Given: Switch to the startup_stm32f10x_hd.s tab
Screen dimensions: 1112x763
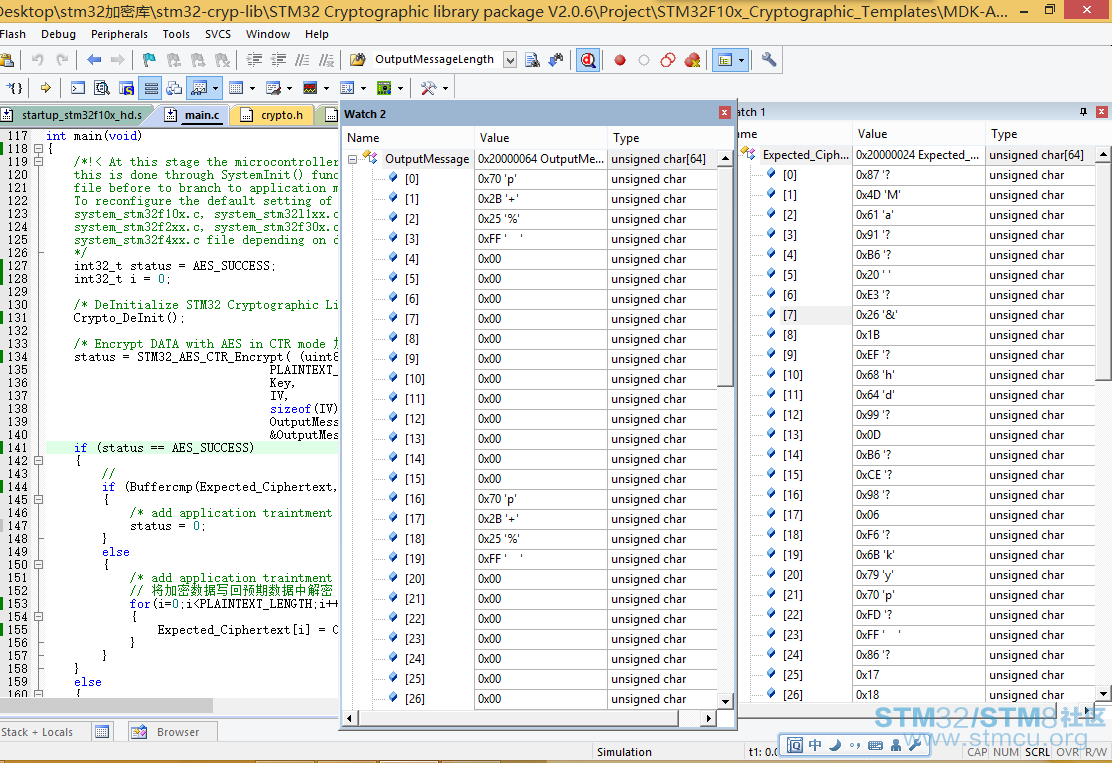Looking at the screenshot, I should [74, 115].
